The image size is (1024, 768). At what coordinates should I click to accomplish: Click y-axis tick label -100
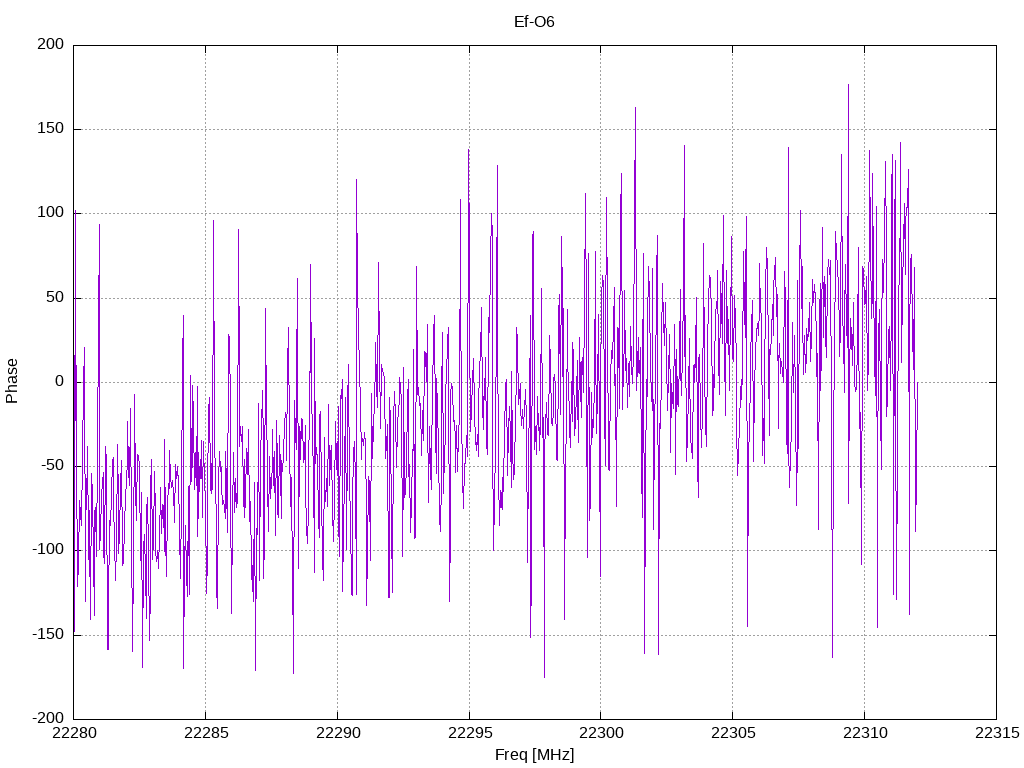coord(48,550)
